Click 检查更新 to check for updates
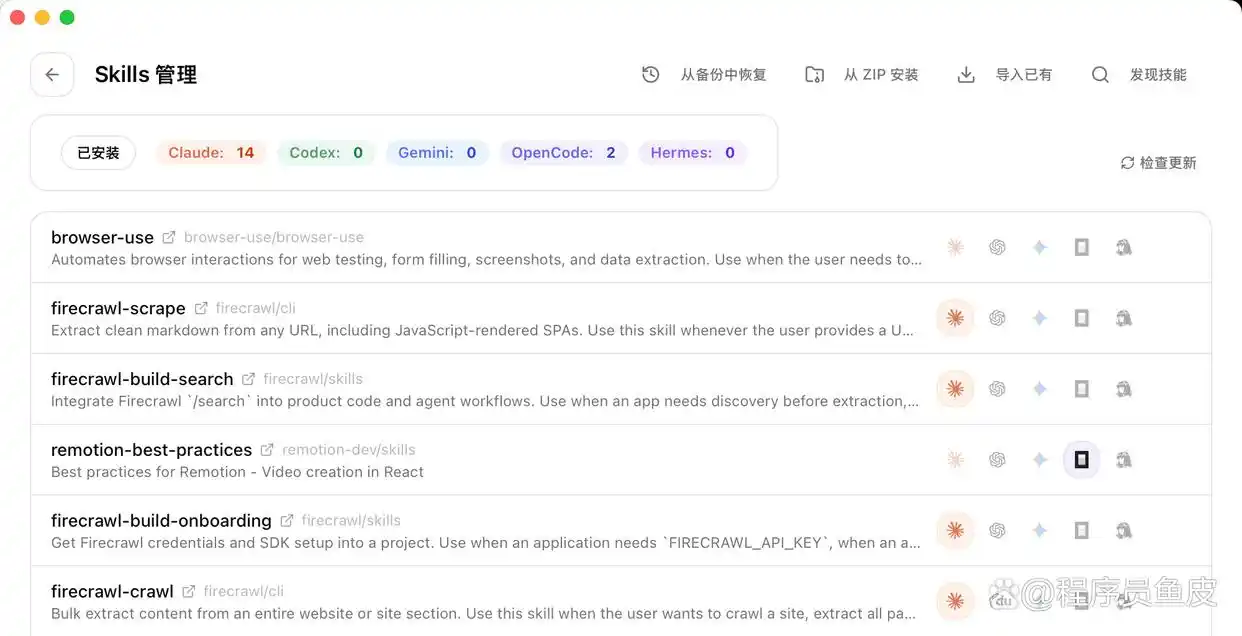 [x=1158, y=163]
